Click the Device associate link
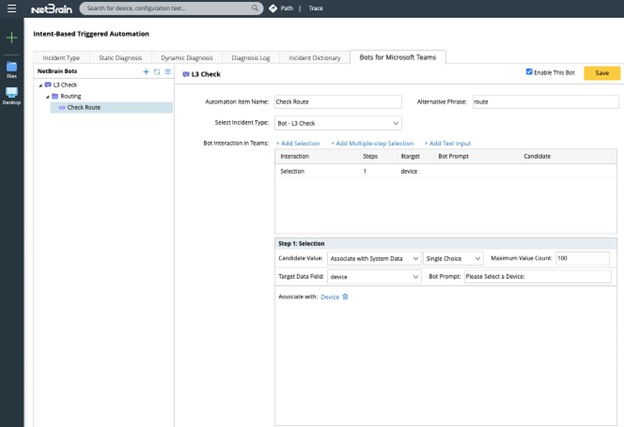 (x=330, y=297)
